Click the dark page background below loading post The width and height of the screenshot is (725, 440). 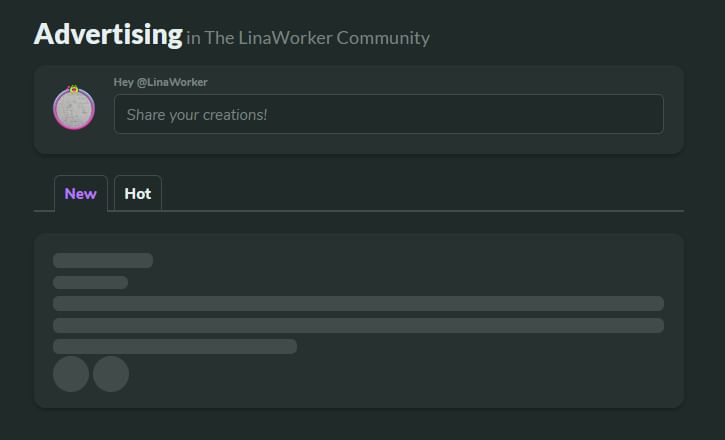click(x=359, y=424)
